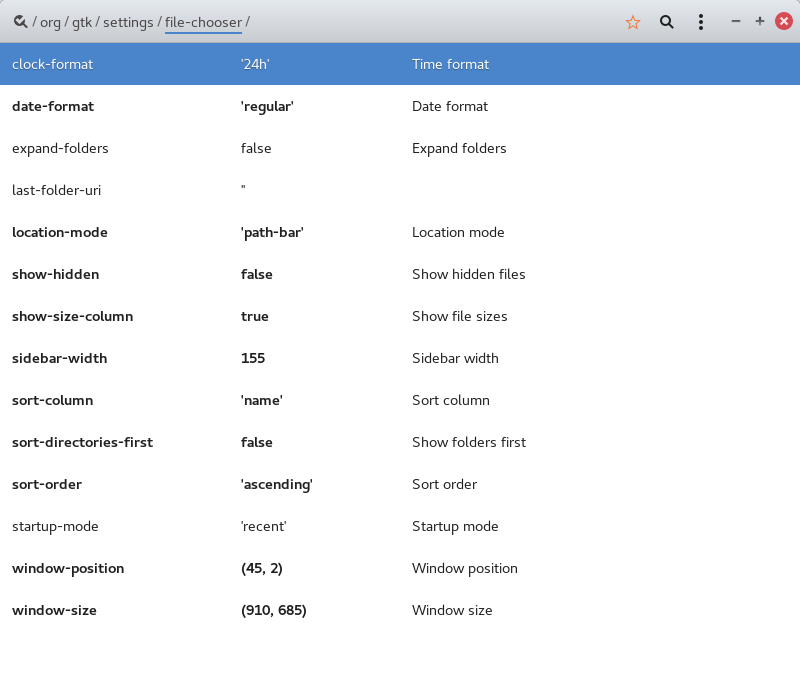Minimize the dconf editor window
The image size is (800, 676).
coord(736,21)
